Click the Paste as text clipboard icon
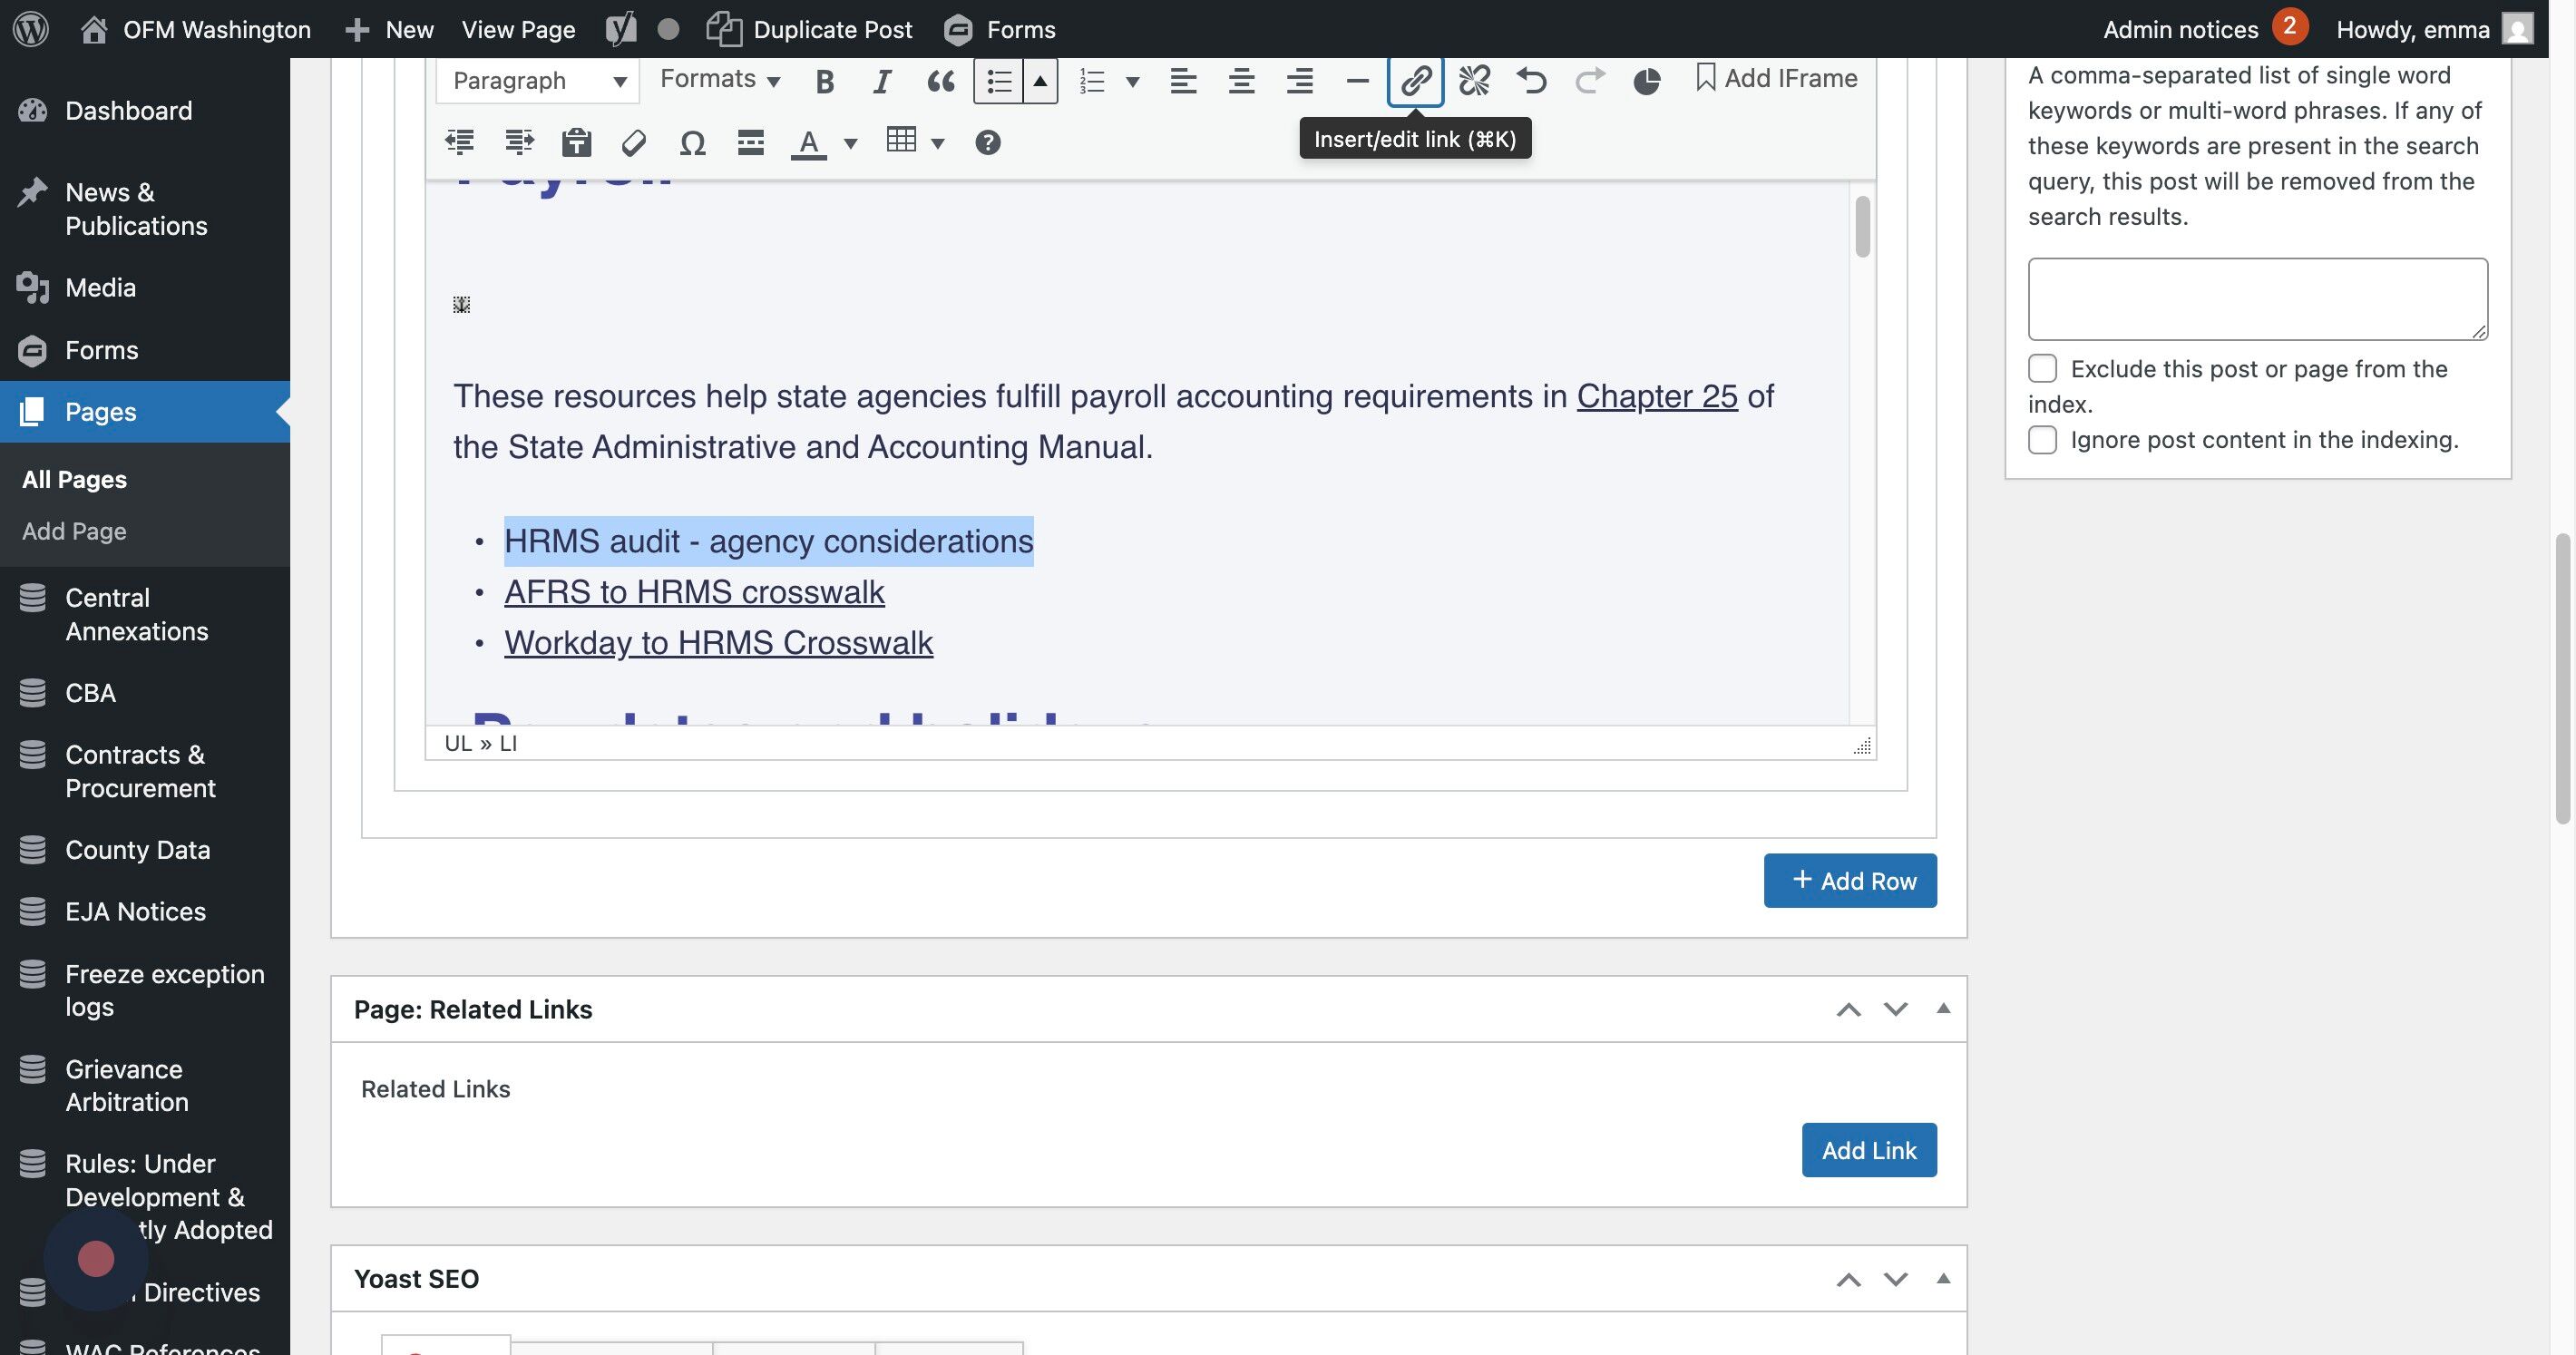Screen dimensions: 2576x1355 [576, 143]
